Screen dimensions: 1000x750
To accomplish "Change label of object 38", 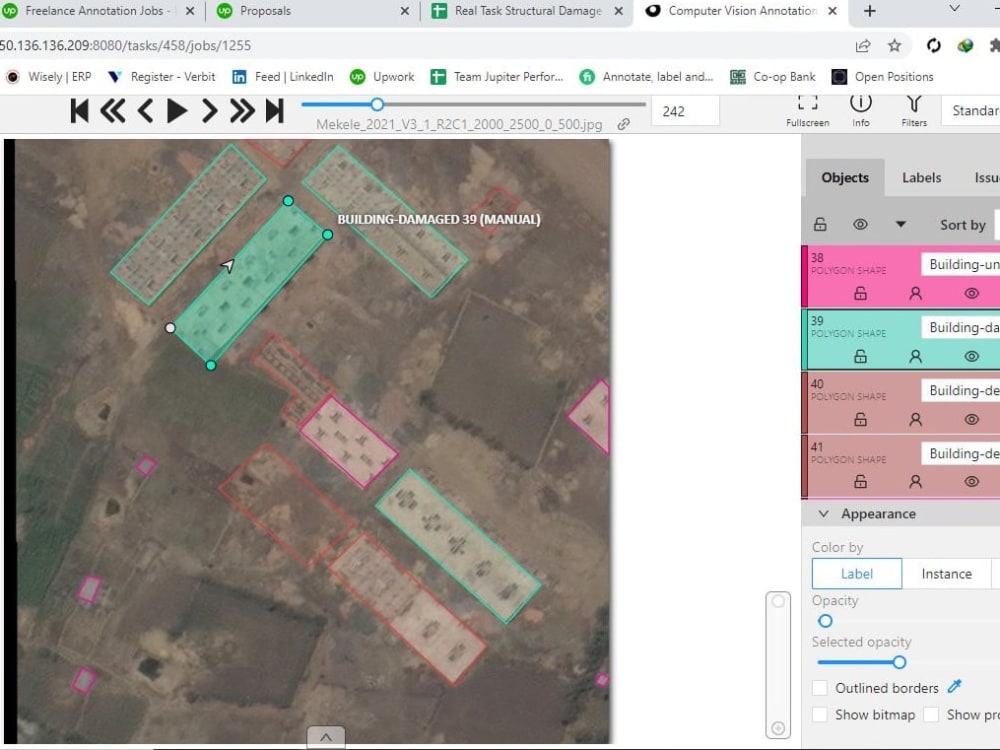I will point(960,264).
